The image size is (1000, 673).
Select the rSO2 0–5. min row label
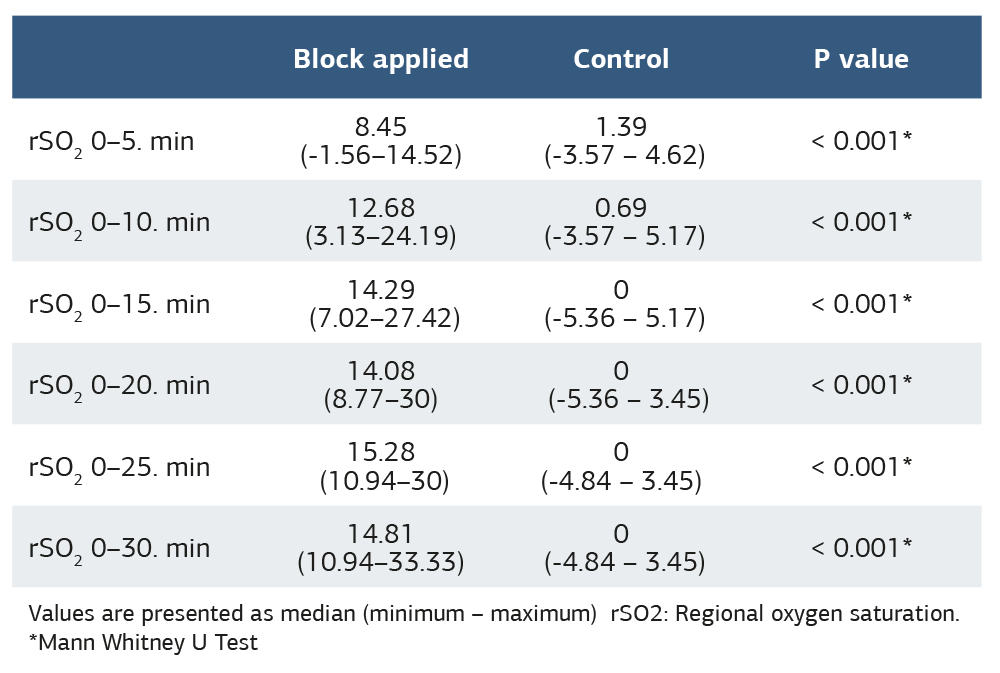[x=111, y=141]
